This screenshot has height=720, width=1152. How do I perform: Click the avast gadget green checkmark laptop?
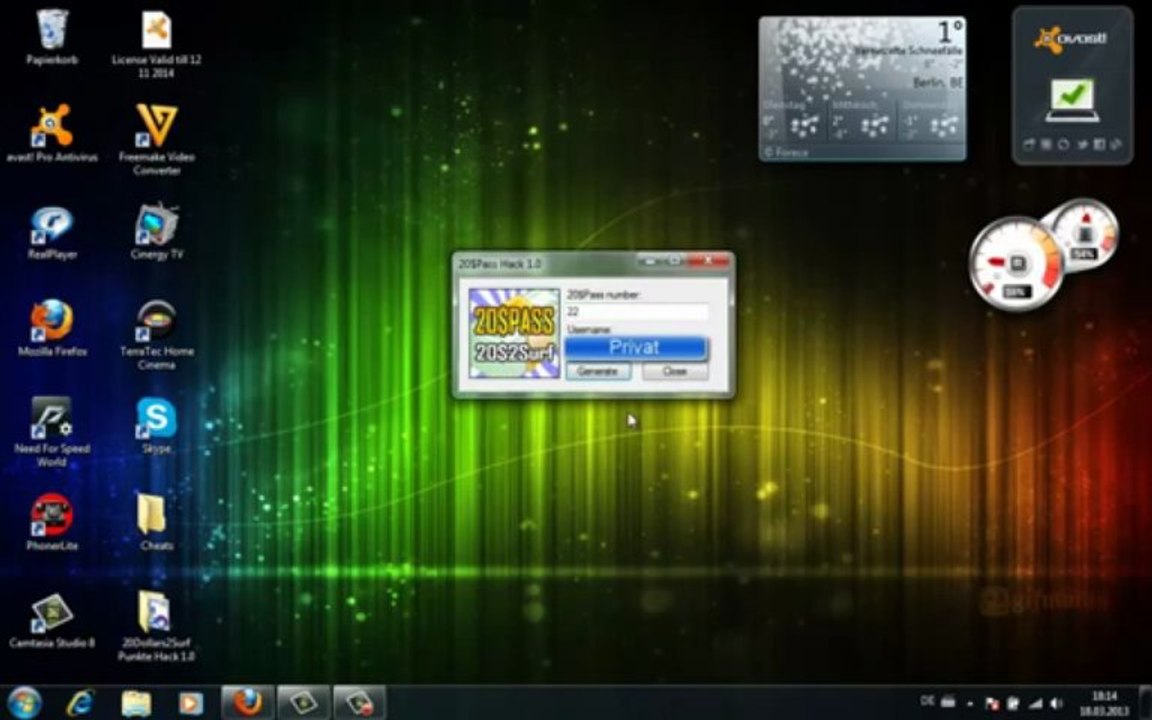(x=1072, y=101)
